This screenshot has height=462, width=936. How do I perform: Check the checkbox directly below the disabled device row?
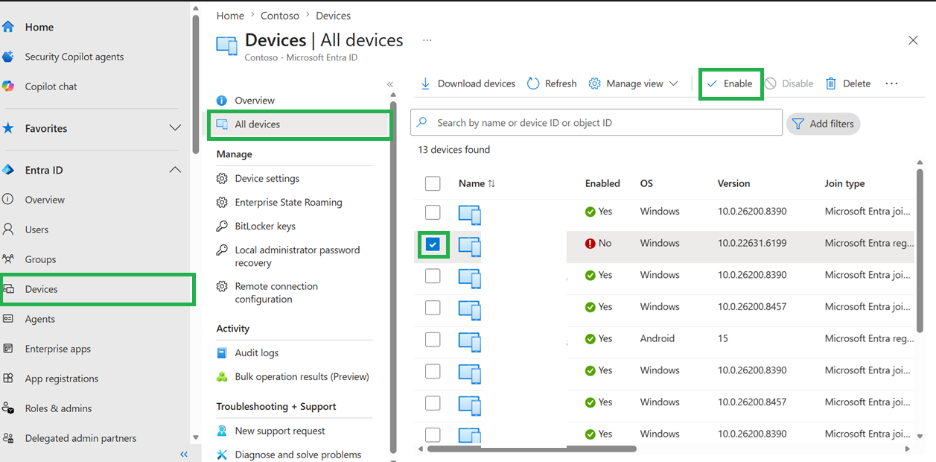point(433,275)
